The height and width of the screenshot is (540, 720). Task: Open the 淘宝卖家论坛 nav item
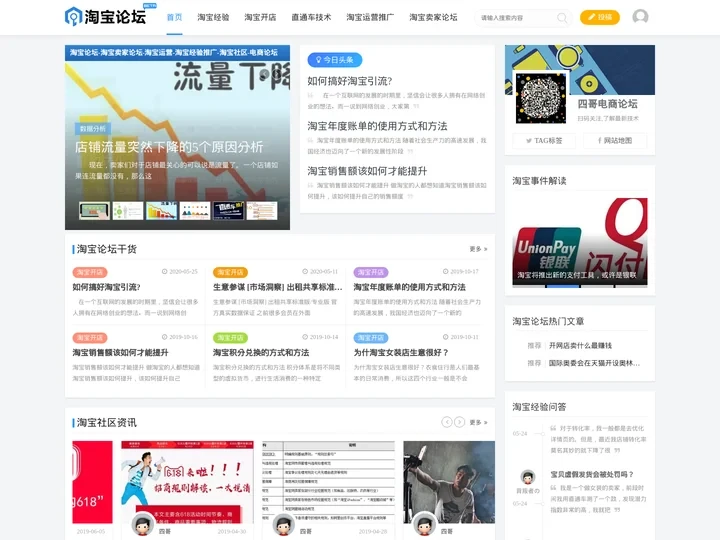coord(433,17)
